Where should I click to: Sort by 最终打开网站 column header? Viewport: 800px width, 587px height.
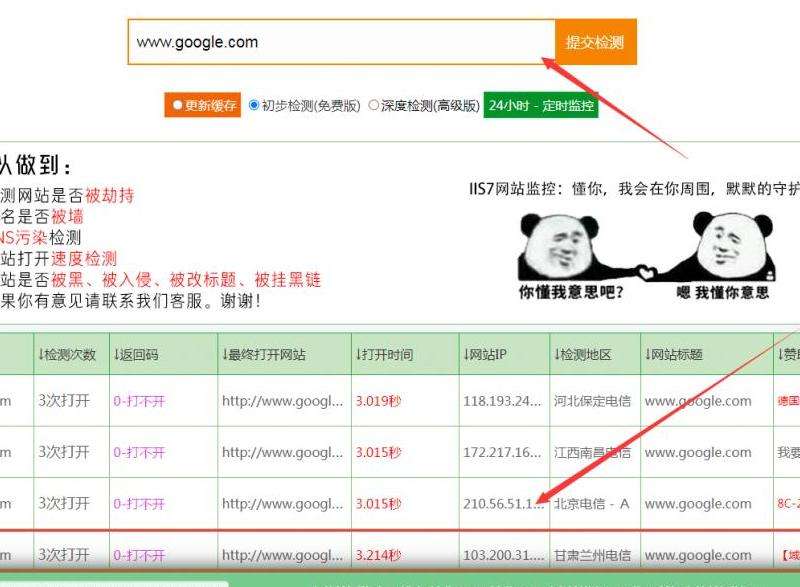point(263,354)
